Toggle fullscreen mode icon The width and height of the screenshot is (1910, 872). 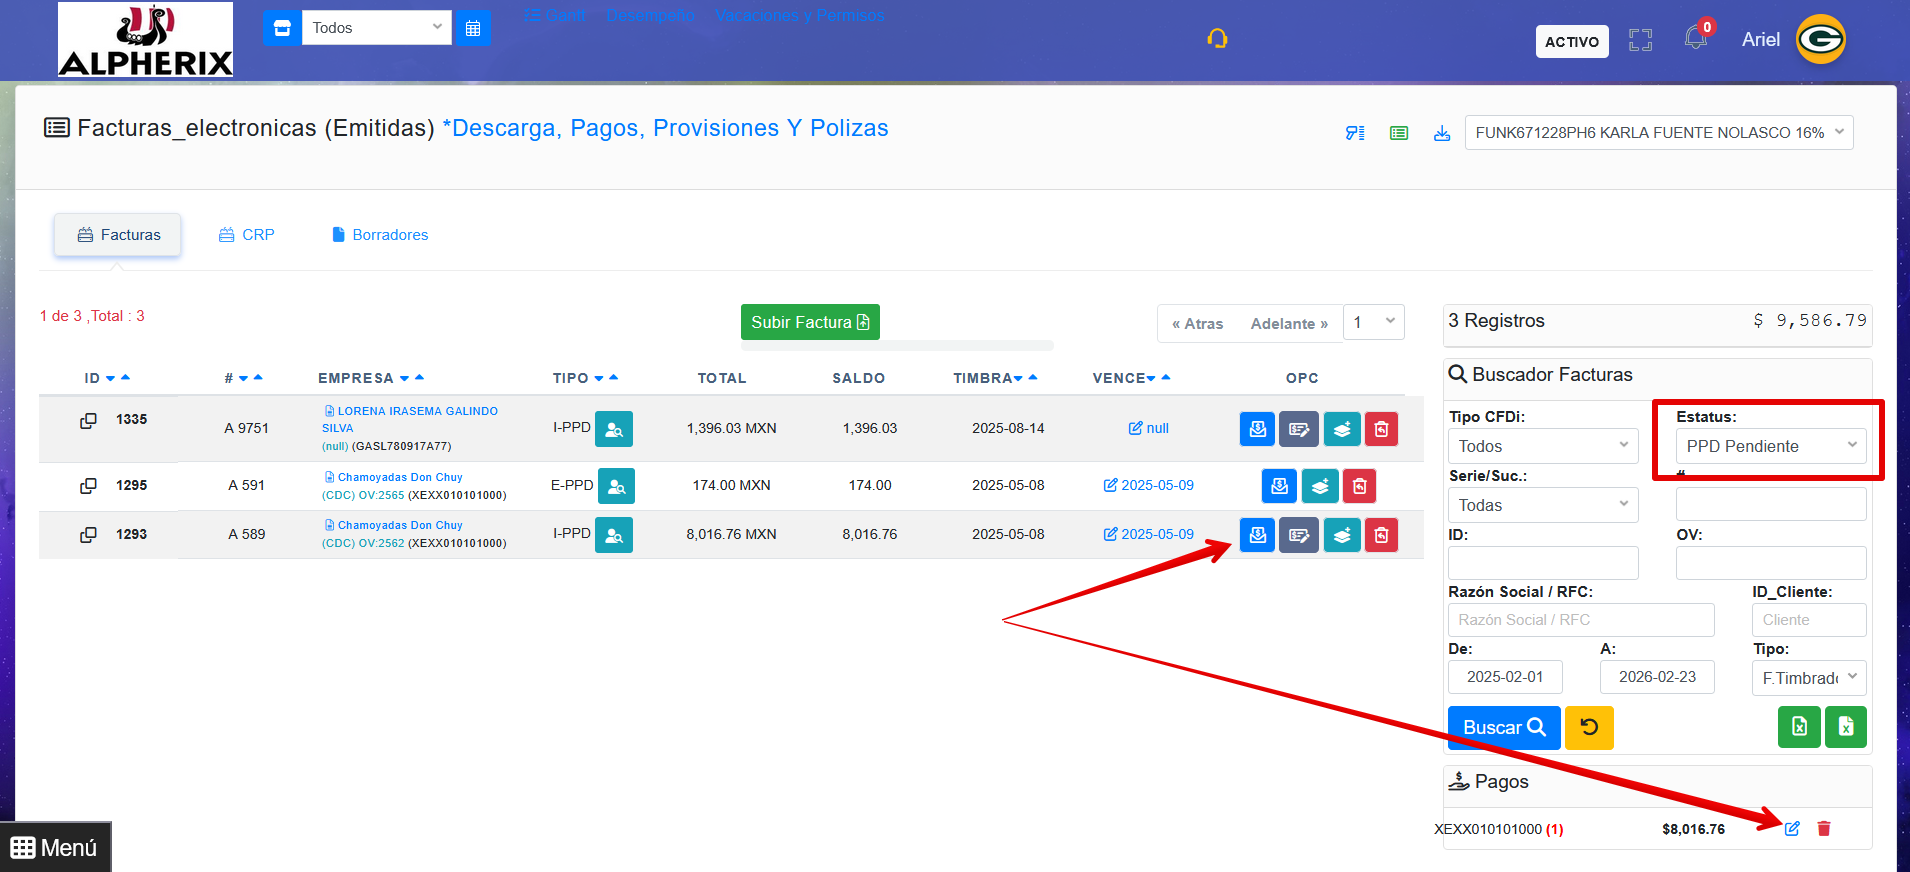(1640, 40)
